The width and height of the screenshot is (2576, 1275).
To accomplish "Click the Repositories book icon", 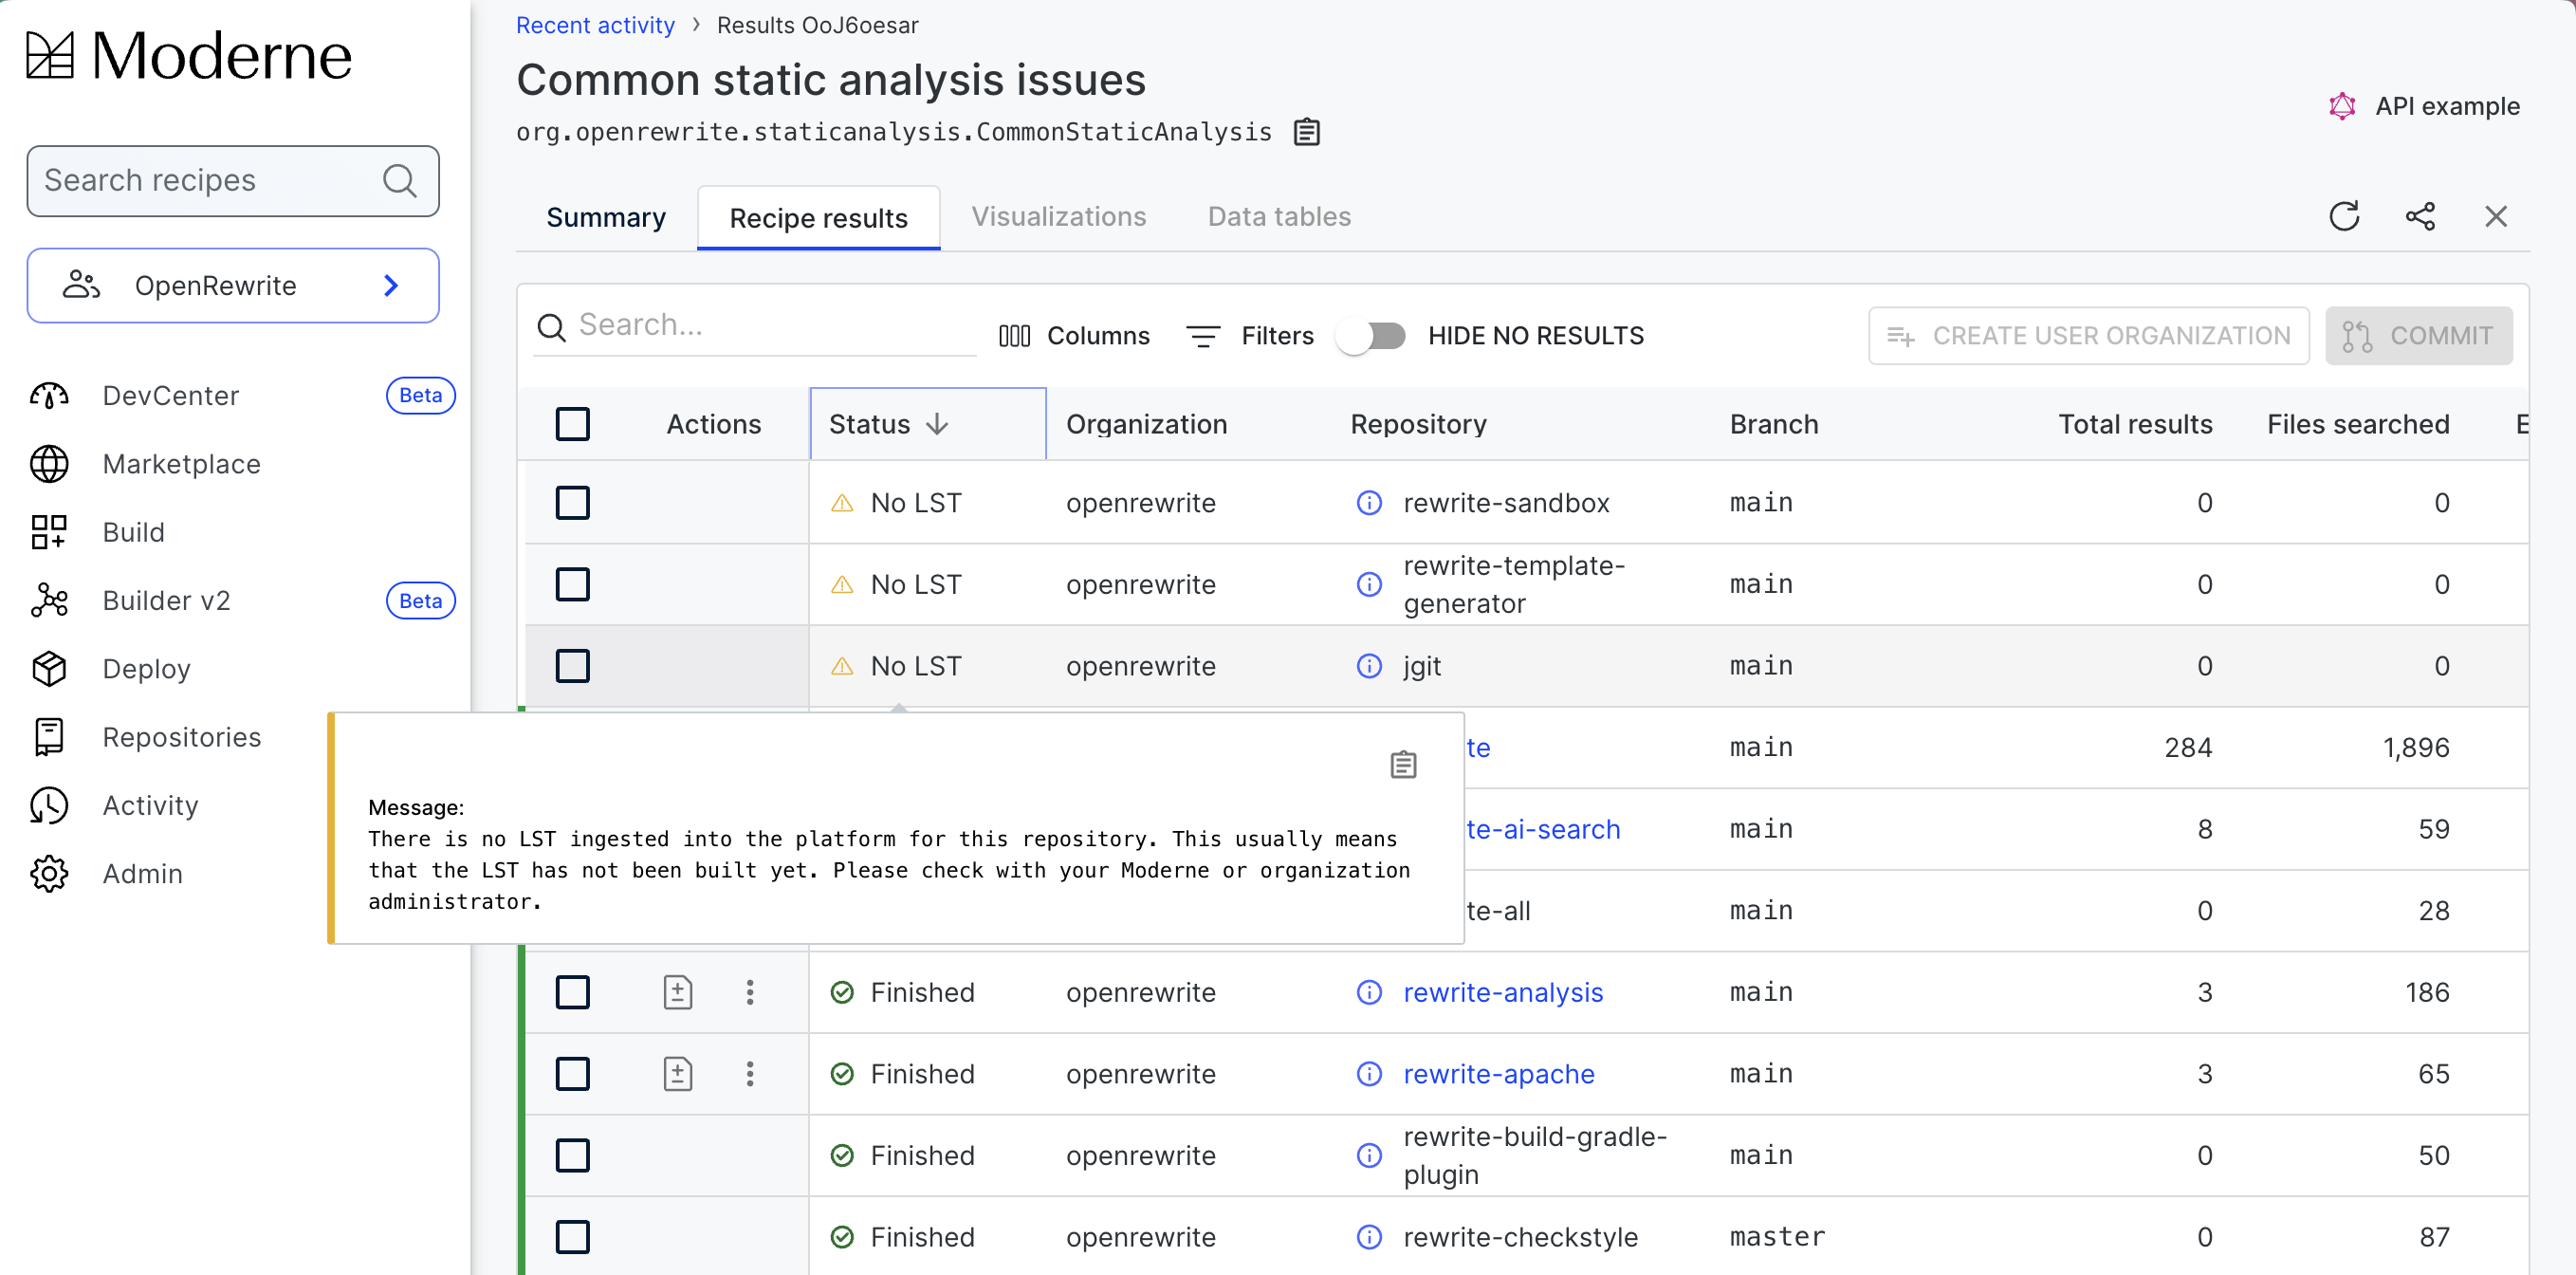I will click(x=49, y=737).
